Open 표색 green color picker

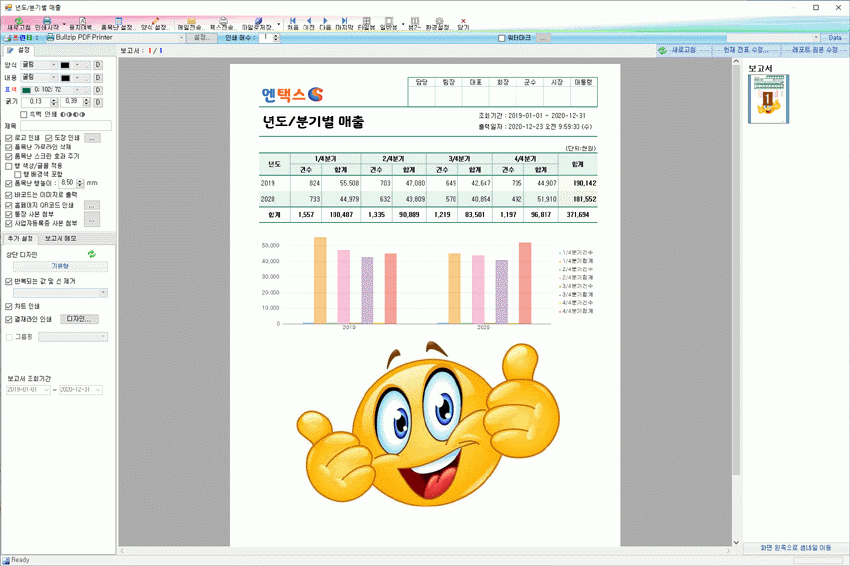26,90
